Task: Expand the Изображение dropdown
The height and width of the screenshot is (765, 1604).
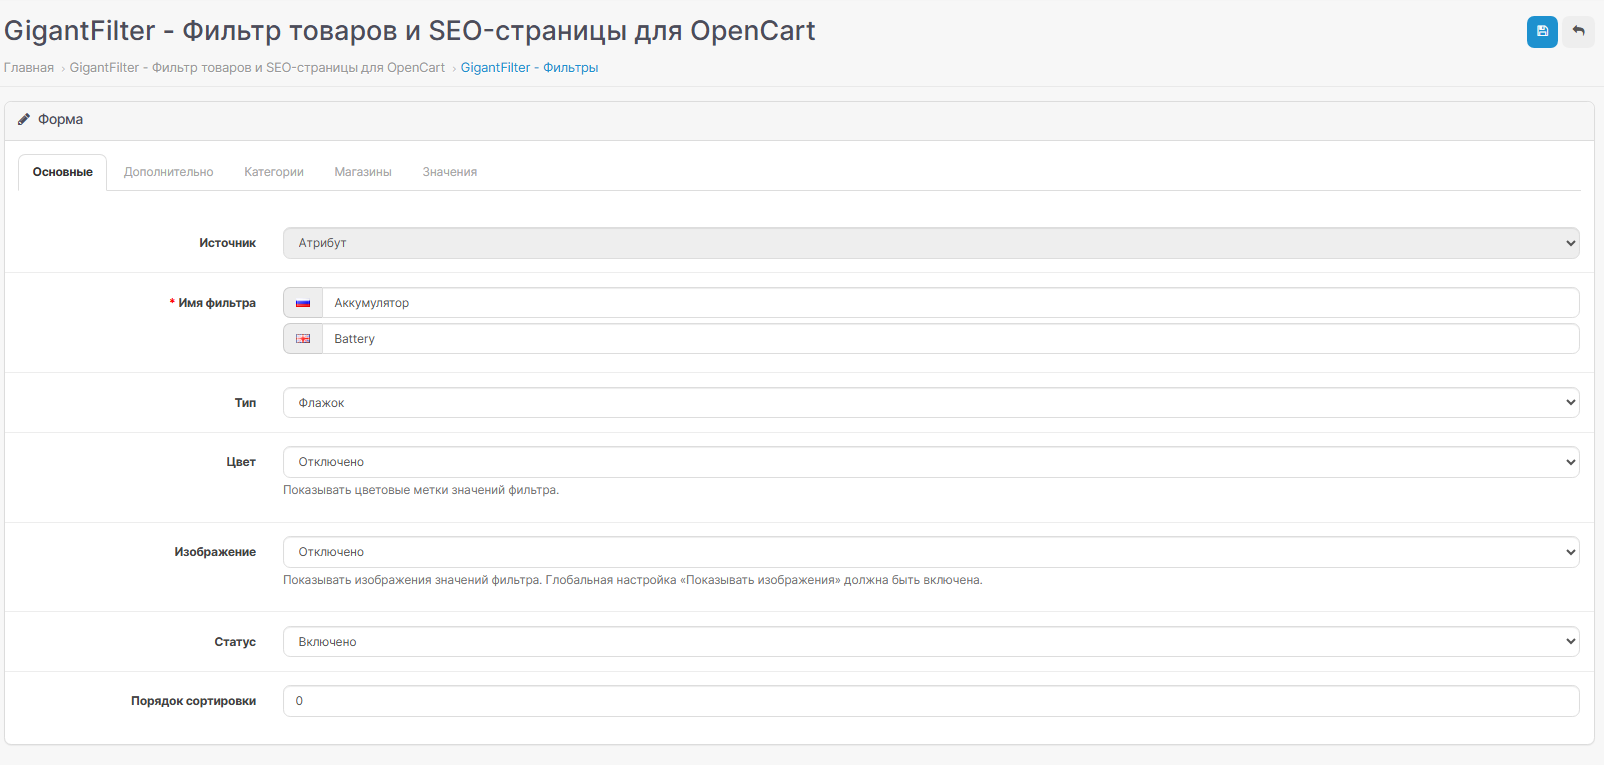Action: point(931,552)
